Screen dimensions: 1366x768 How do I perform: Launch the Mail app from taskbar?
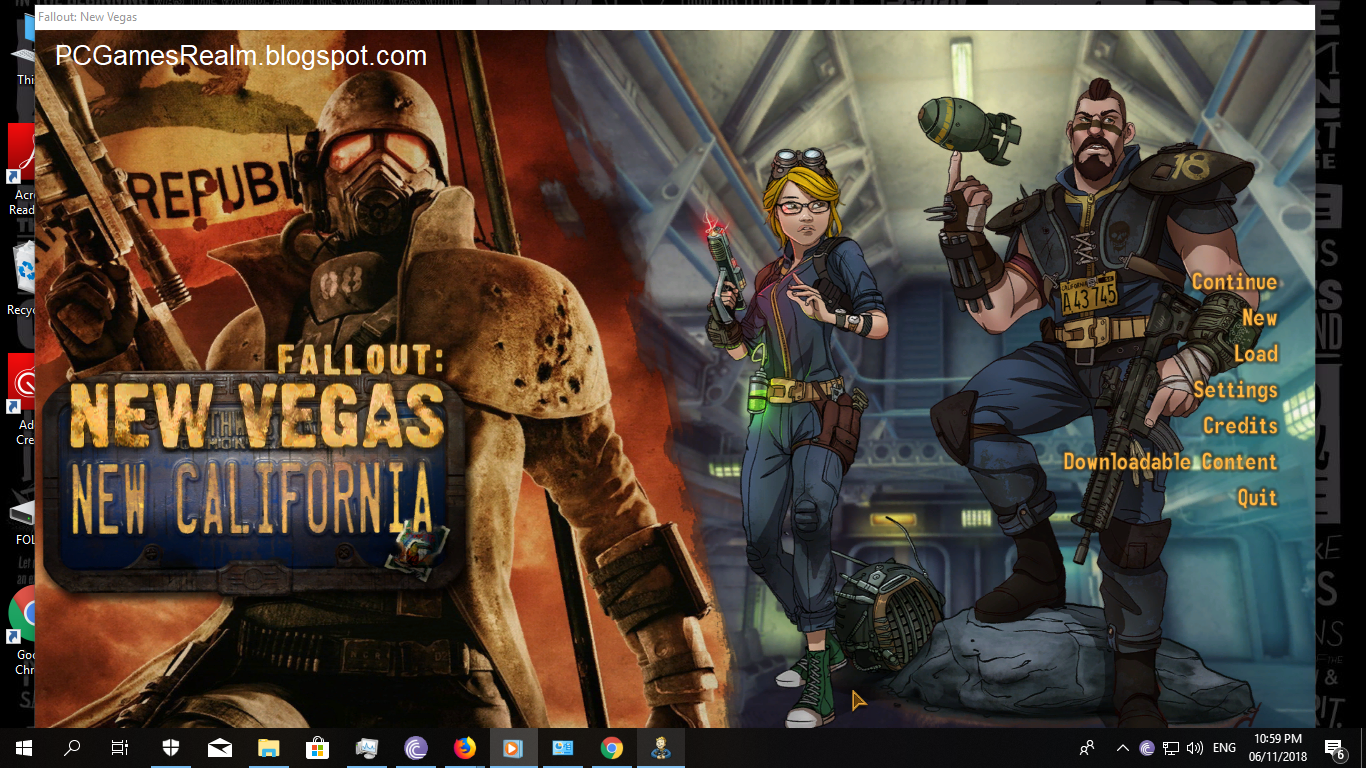click(220, 748)
